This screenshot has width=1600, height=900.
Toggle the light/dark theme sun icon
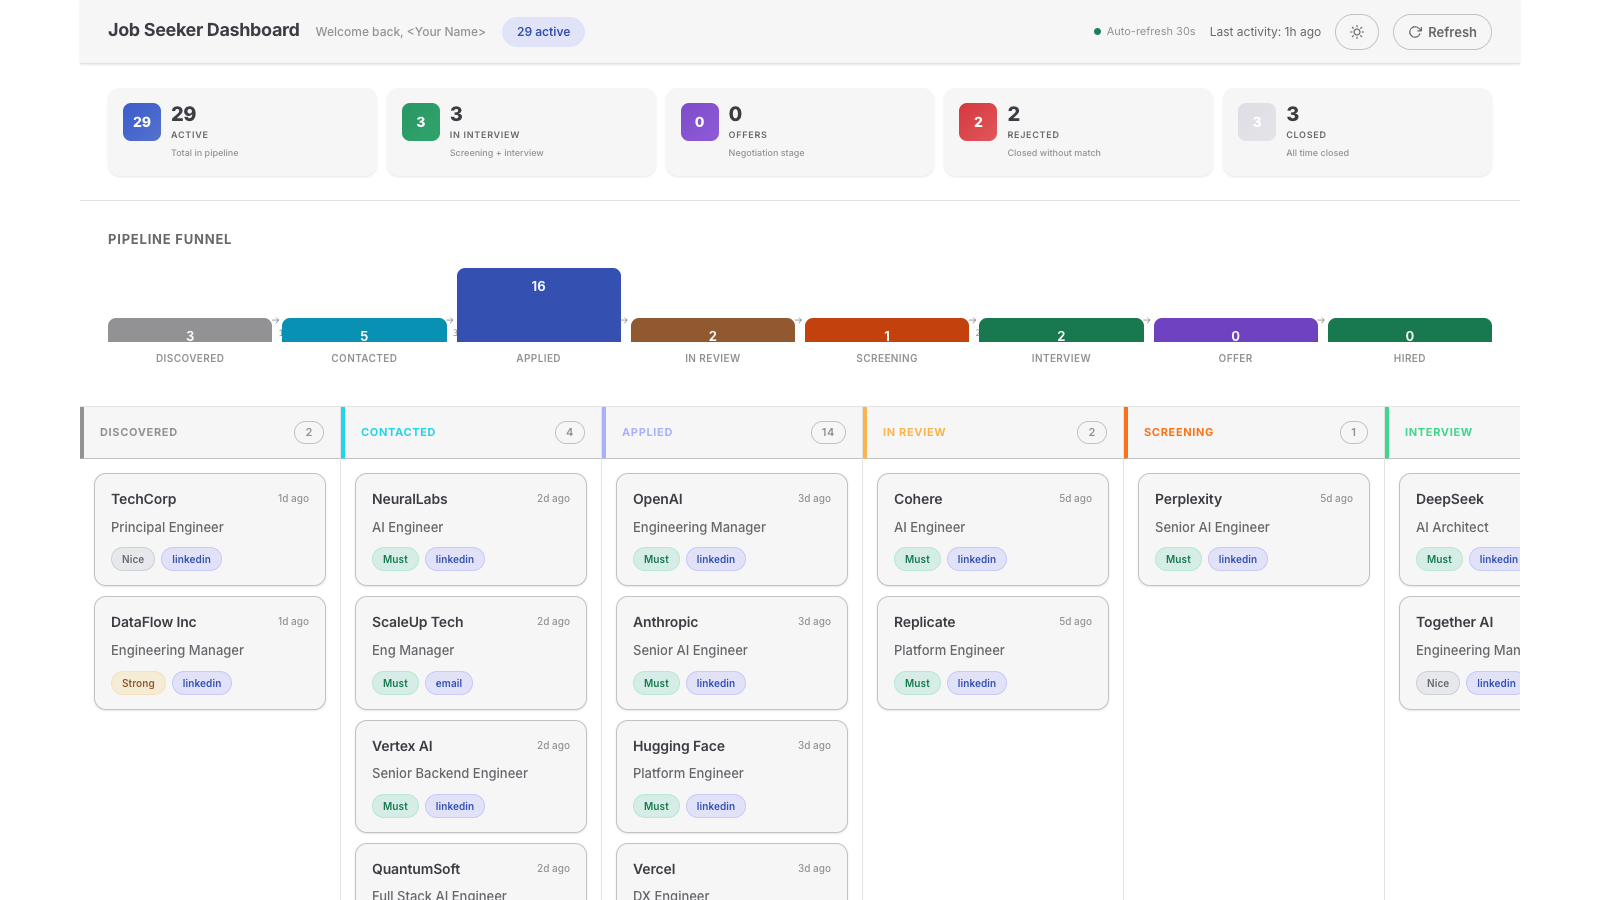(1357, 32)
